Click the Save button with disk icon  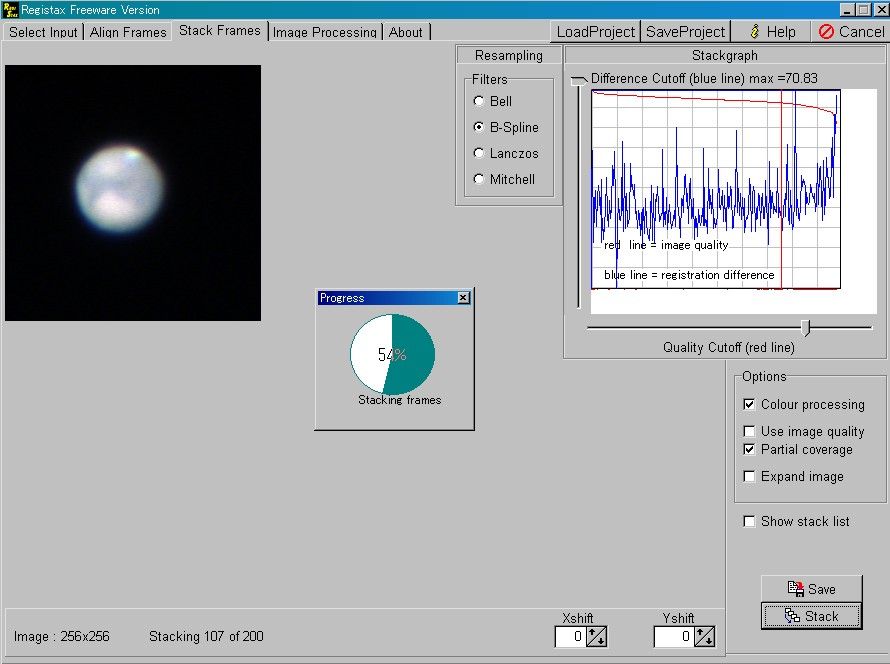[811, 589]
